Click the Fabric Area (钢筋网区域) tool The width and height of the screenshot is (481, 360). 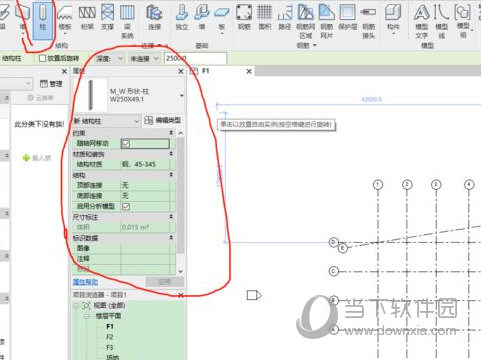coord(306,21)
